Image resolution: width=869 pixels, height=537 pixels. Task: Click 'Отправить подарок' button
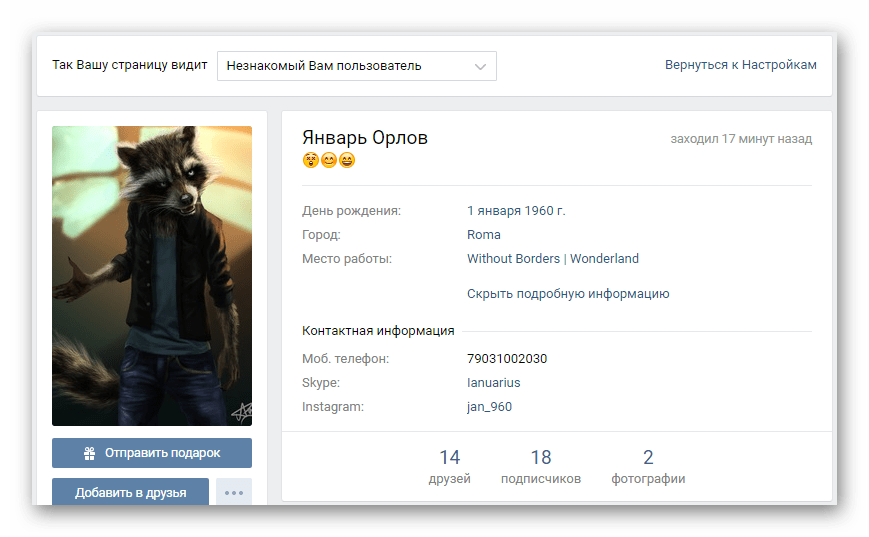pos(152,453)
